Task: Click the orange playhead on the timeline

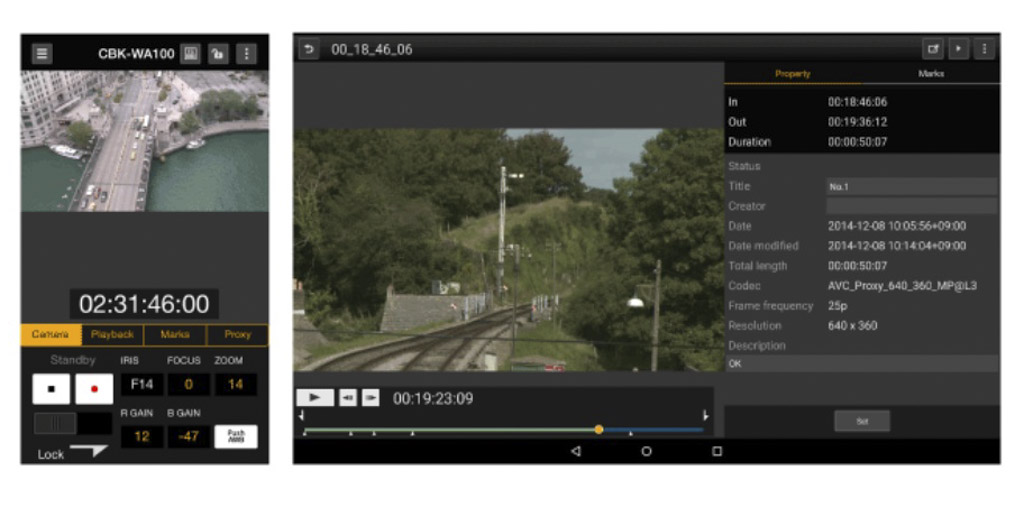Action: [x=598, y=429]
